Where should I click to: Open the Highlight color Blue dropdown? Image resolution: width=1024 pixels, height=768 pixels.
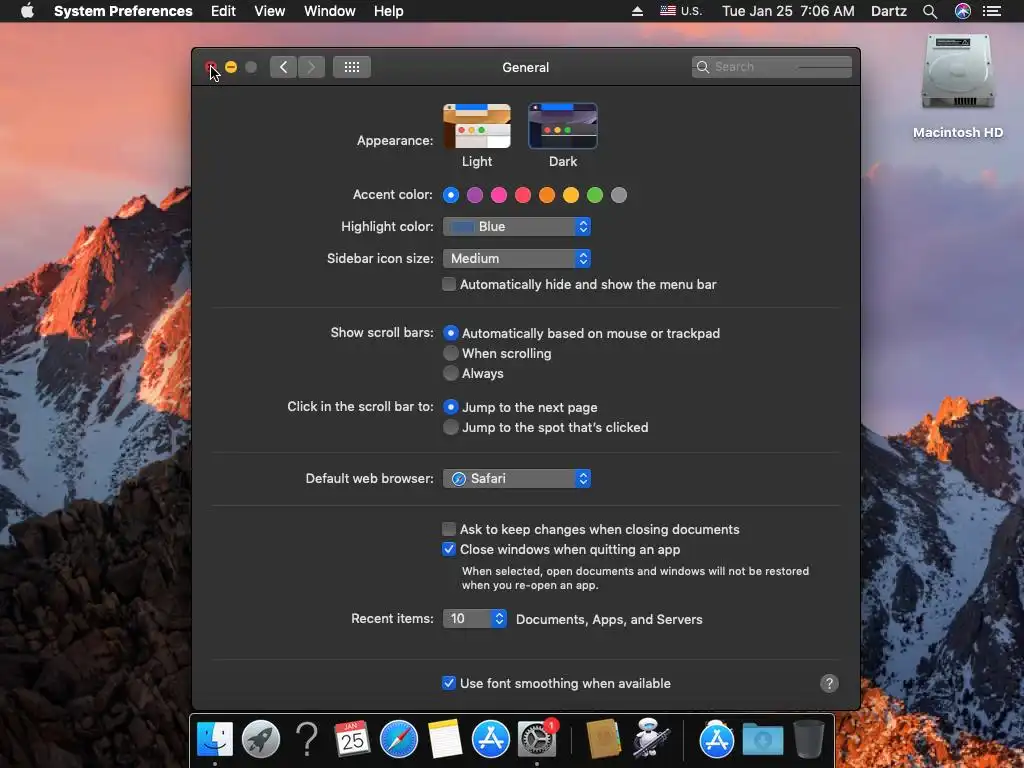tap(517, 227)
